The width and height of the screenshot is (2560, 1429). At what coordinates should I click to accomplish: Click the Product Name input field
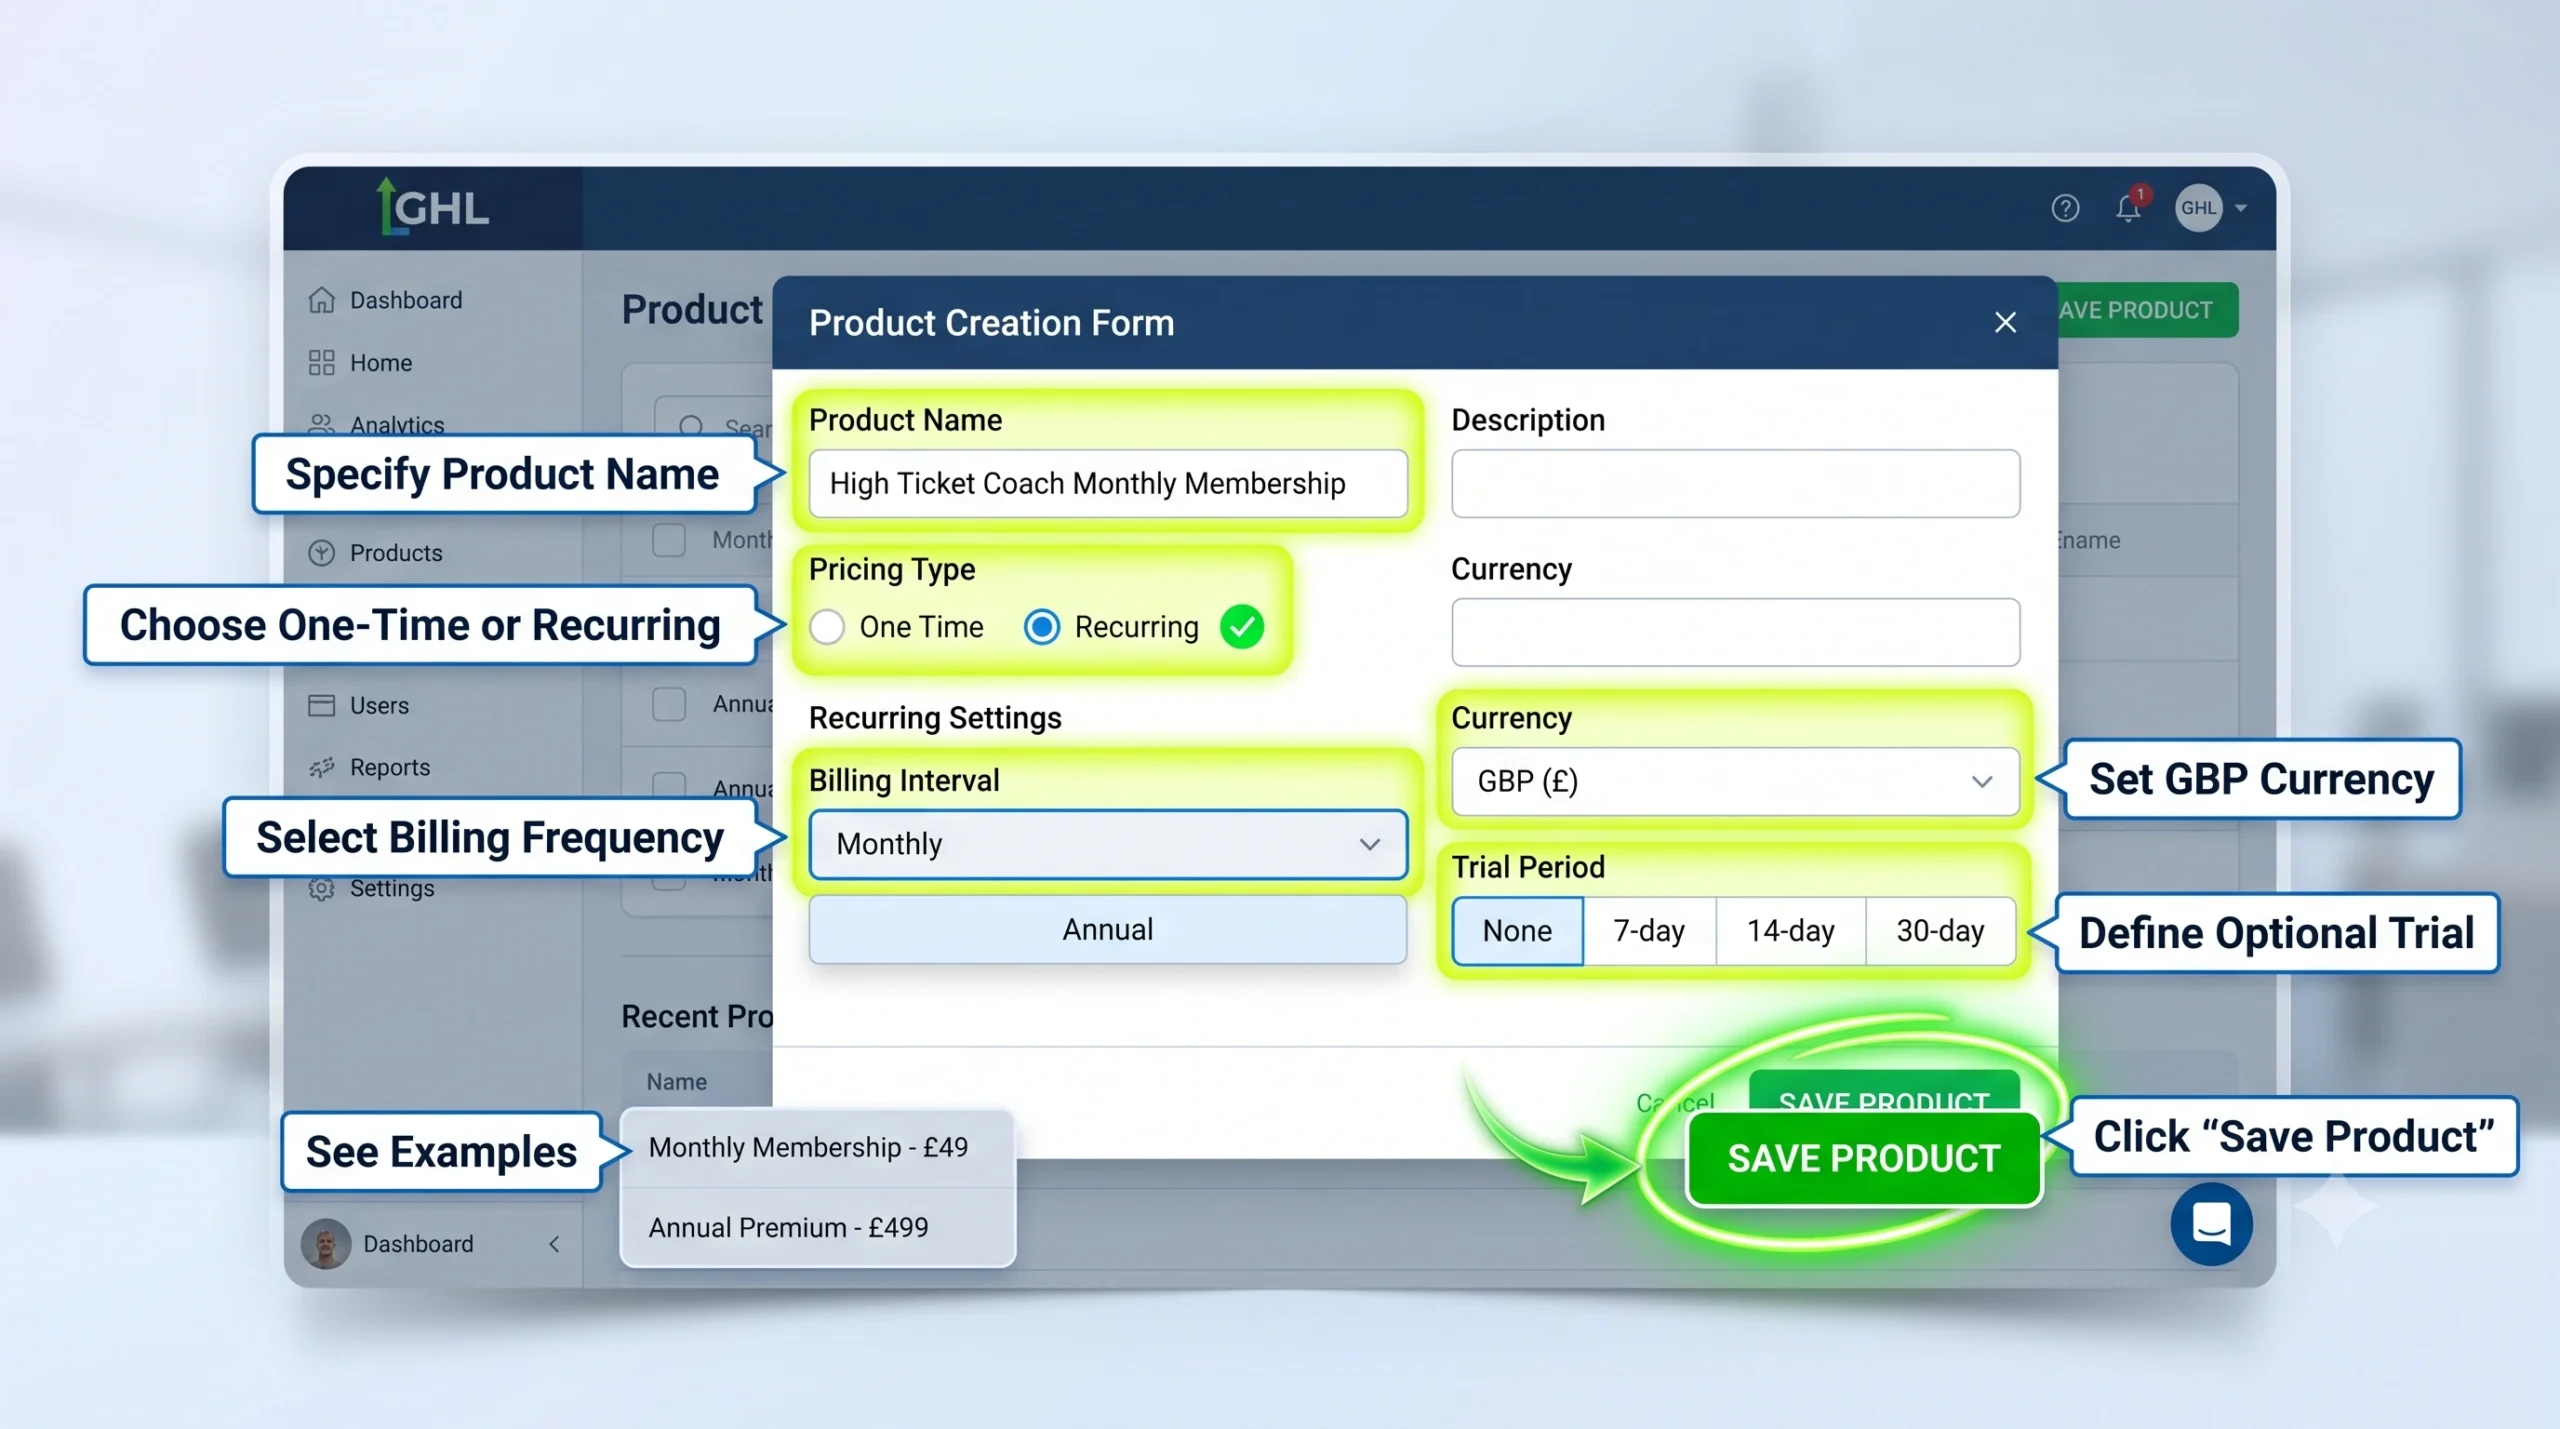tap(1107, 483)
